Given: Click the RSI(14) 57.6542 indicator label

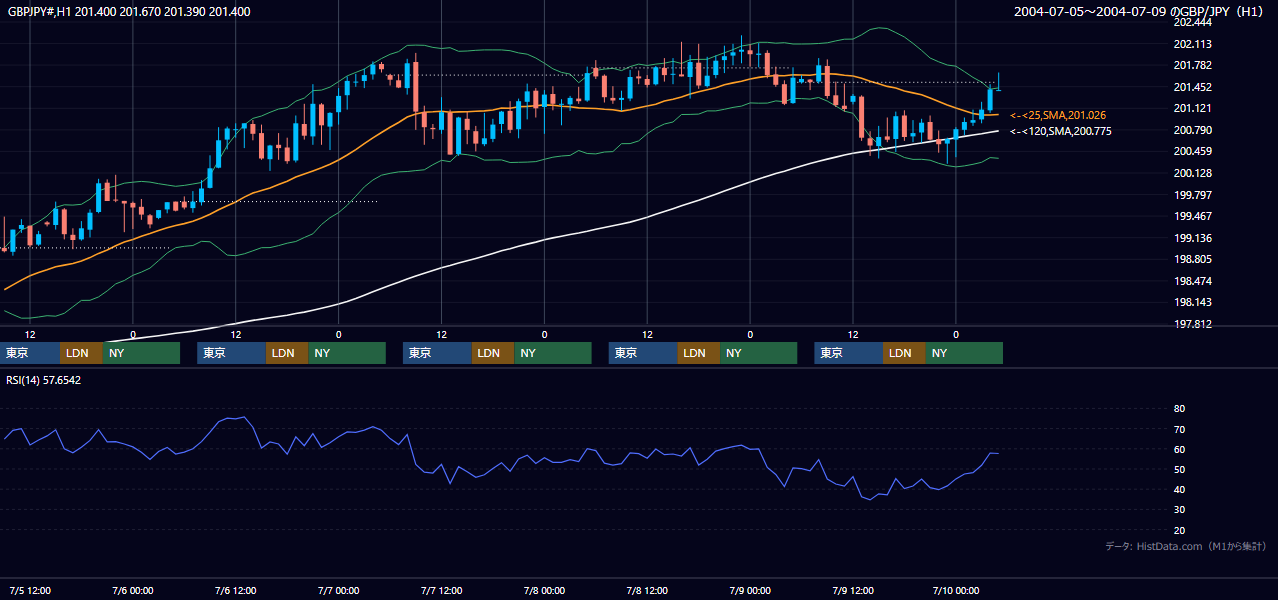Looking at the screenshot, I should point(44,380).
